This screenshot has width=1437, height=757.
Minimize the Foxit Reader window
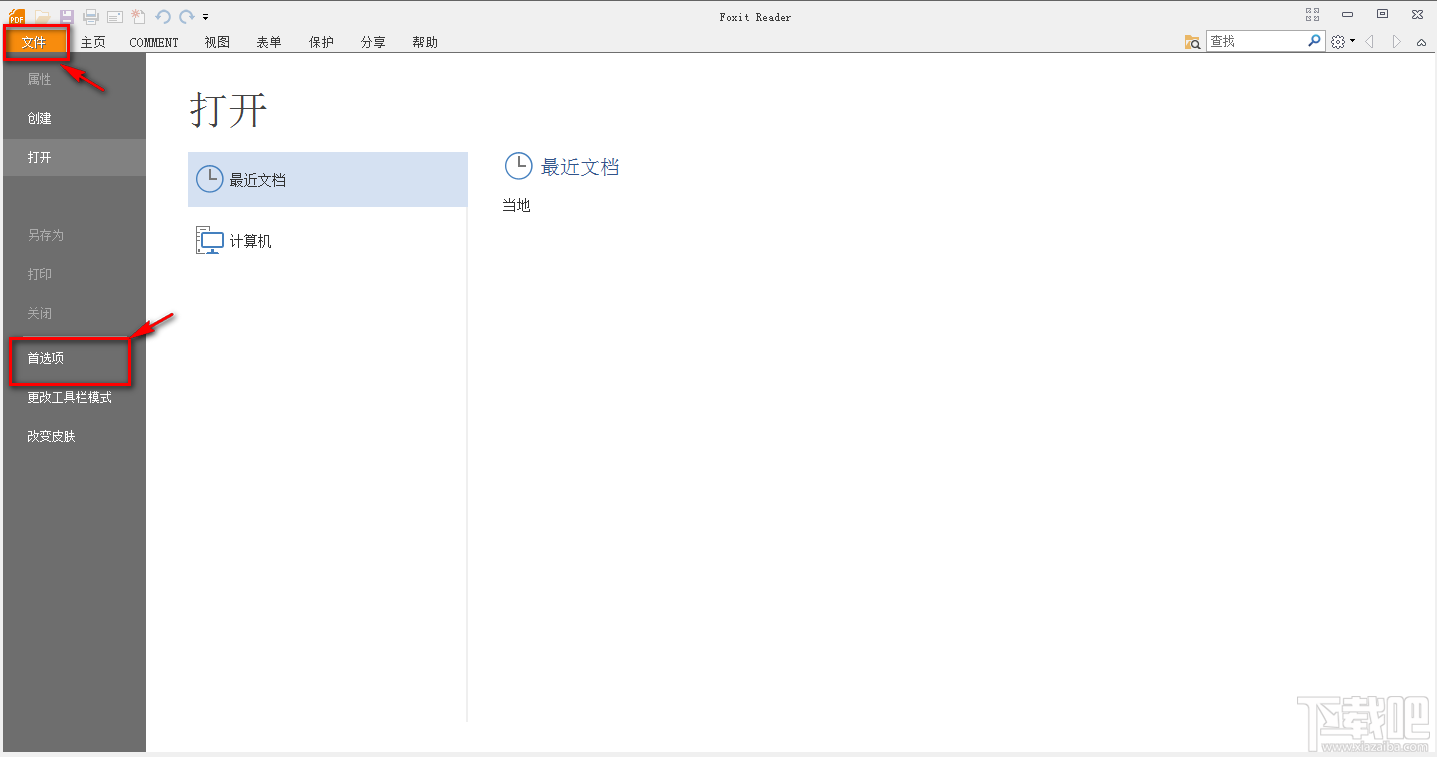point(1348,14)
